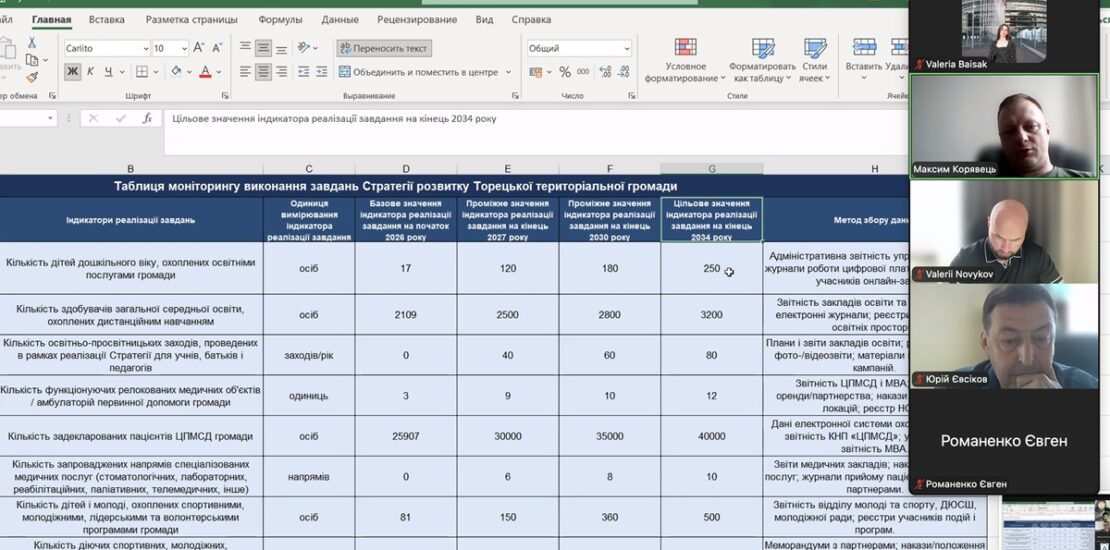Align text left
Screen dimensions: 1110x550
click(x=245, y=71)
